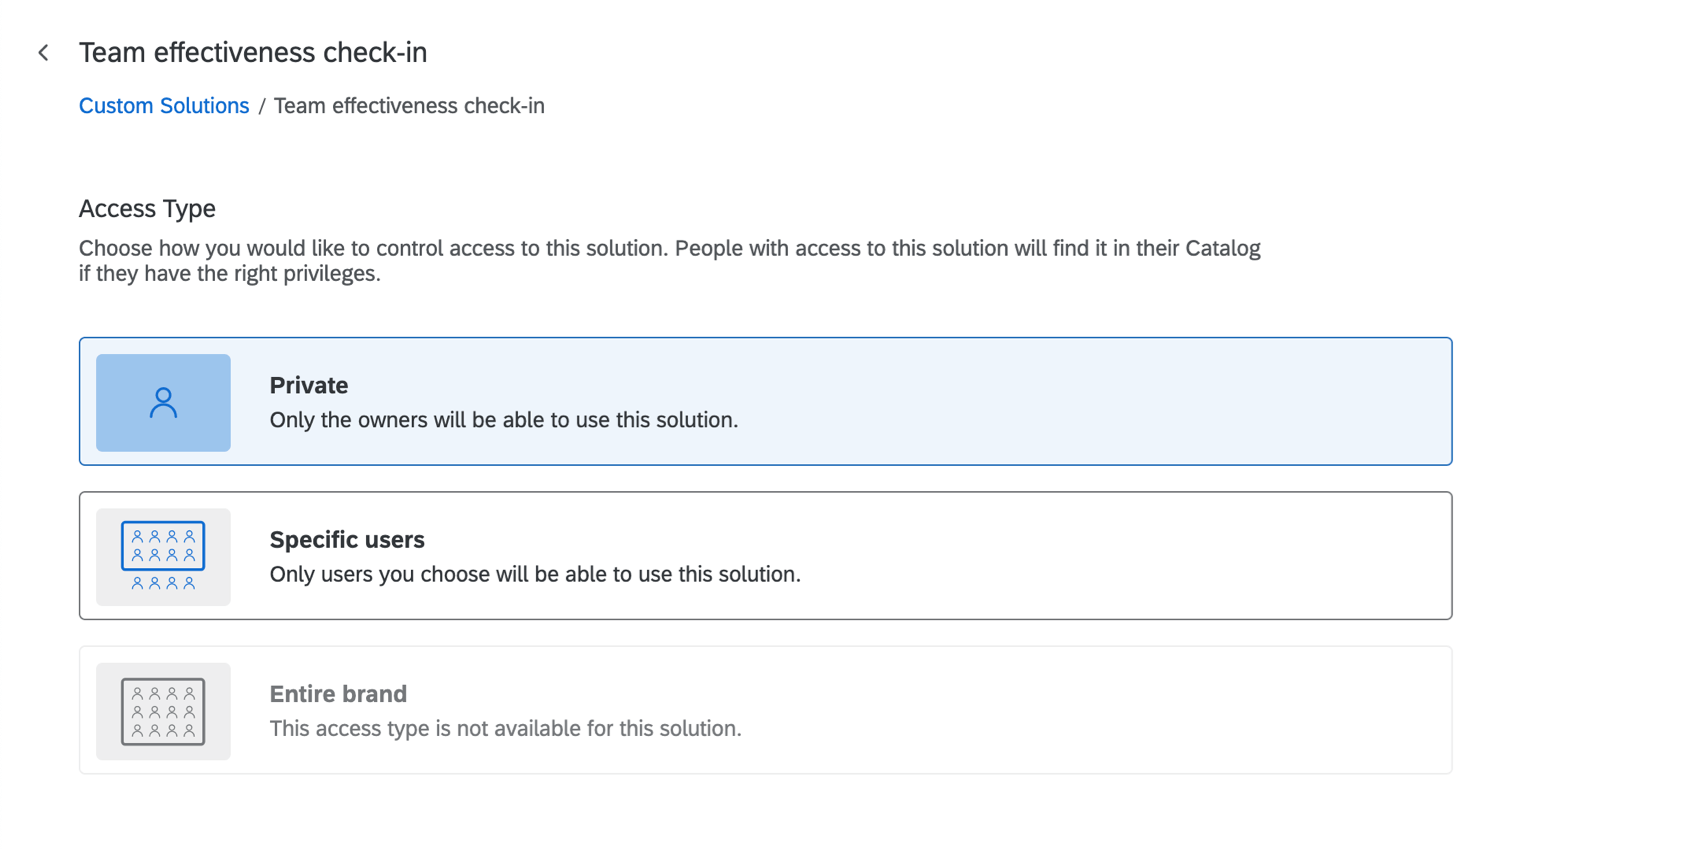Click the word Catalog in the description
This screenshot has height=850, width=1700.
point(1222,248)
